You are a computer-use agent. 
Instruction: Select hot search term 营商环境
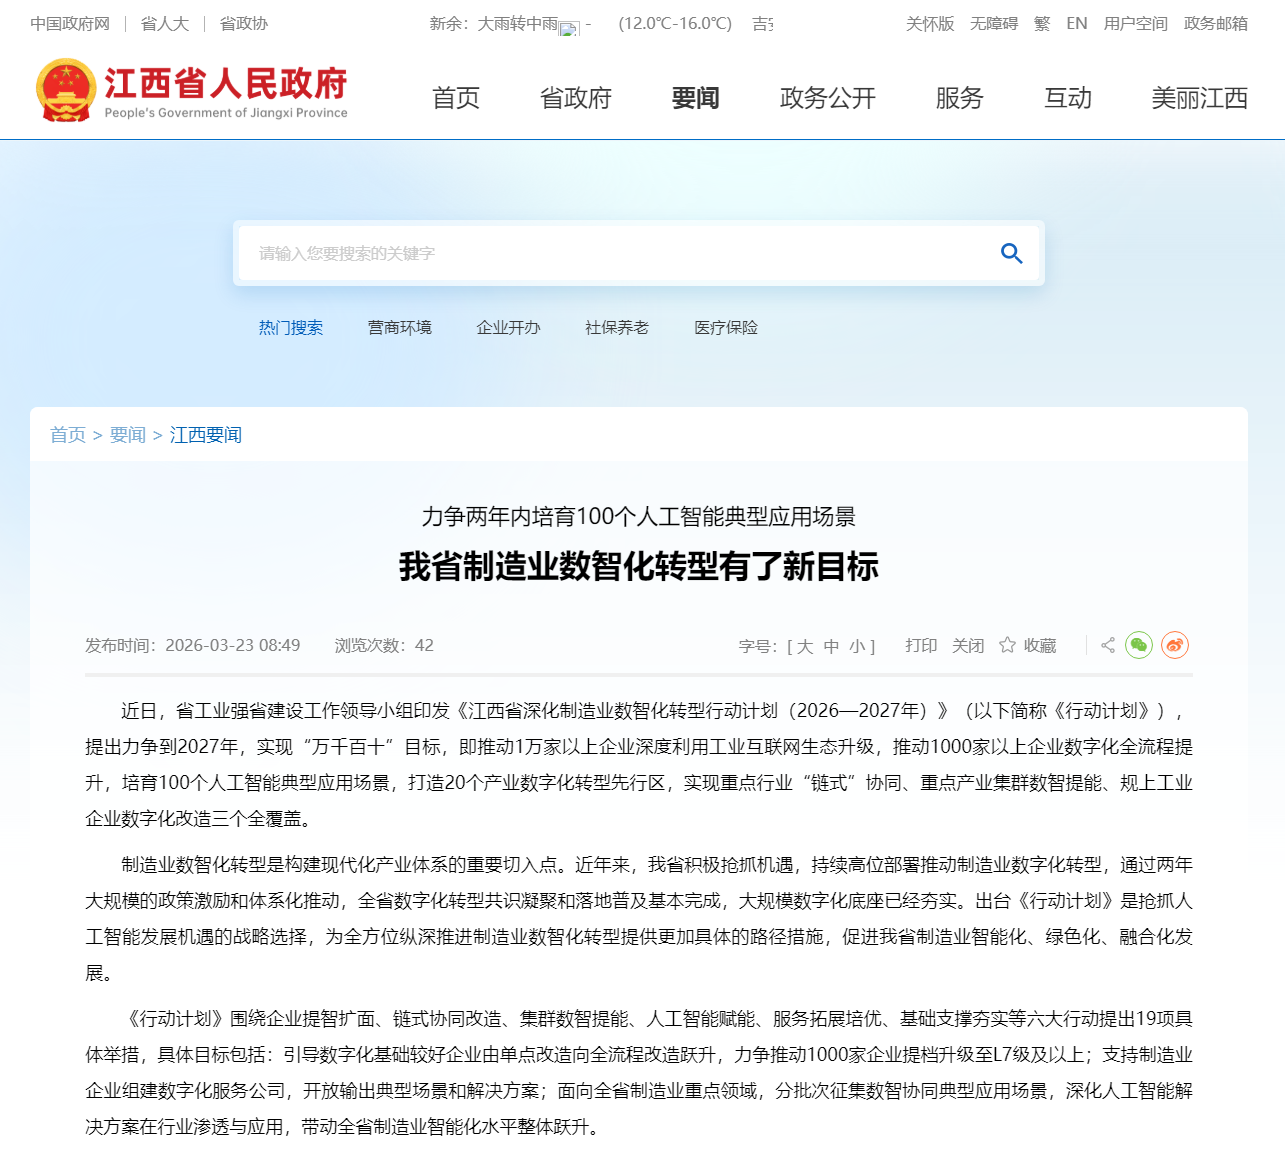tap(399, 328)
